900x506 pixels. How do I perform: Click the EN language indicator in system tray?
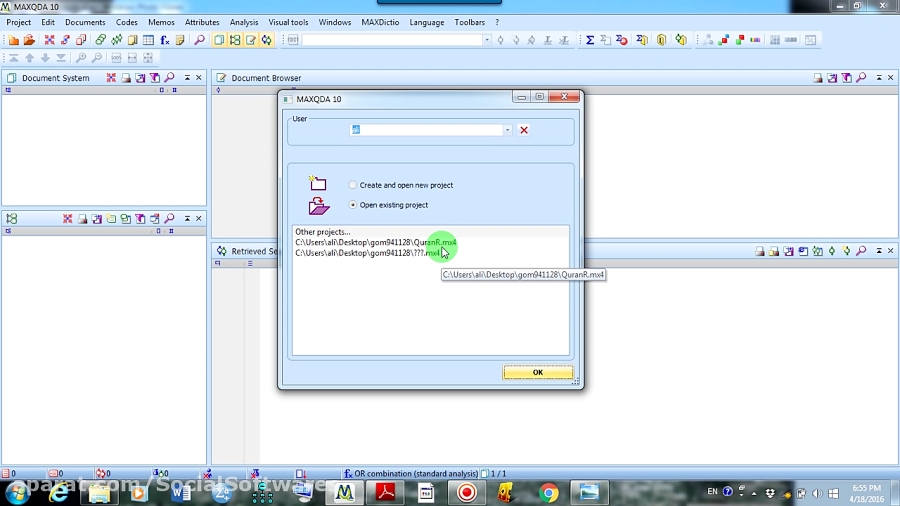(x=712, y=492)
